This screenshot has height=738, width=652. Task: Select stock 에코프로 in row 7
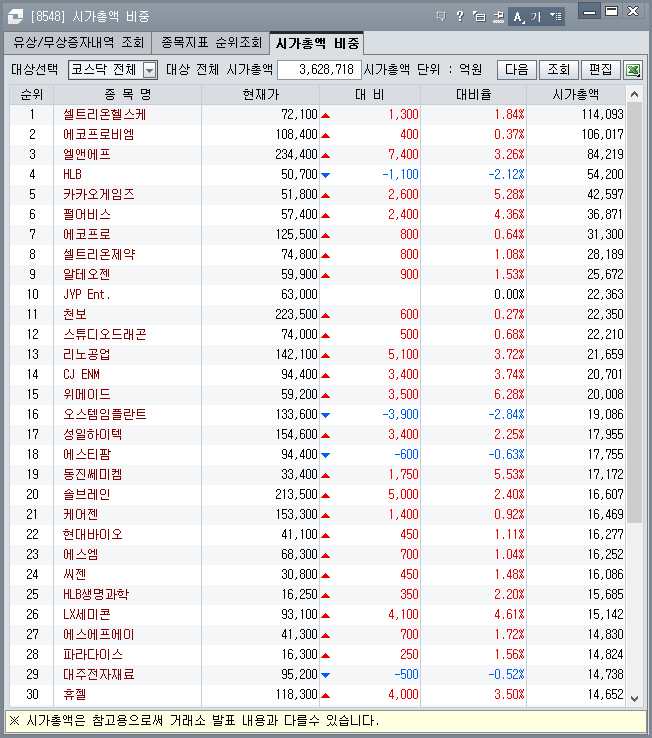[x=87, y=234]
